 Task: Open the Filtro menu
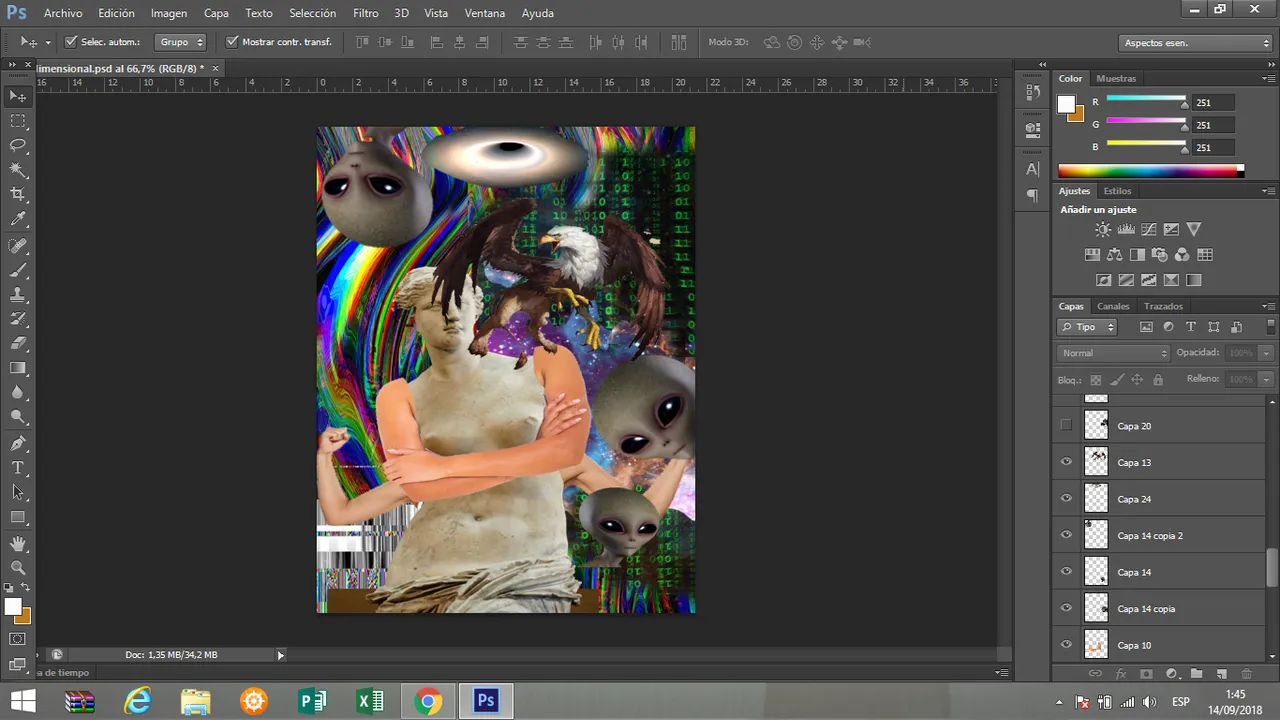[x=366, y=13]
